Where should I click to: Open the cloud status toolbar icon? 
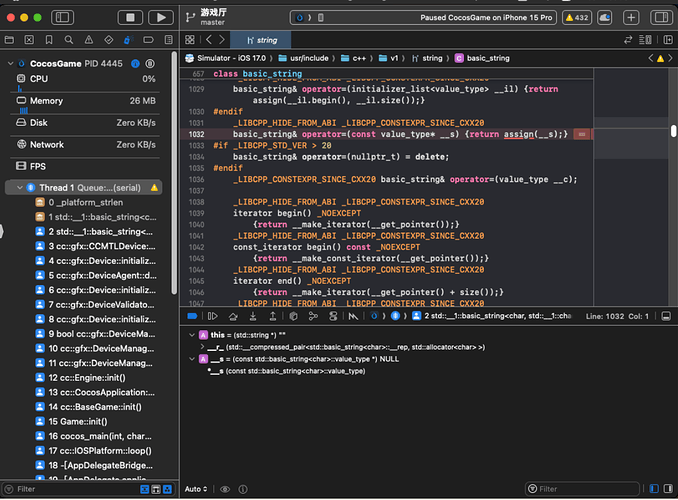pos(604,17)
